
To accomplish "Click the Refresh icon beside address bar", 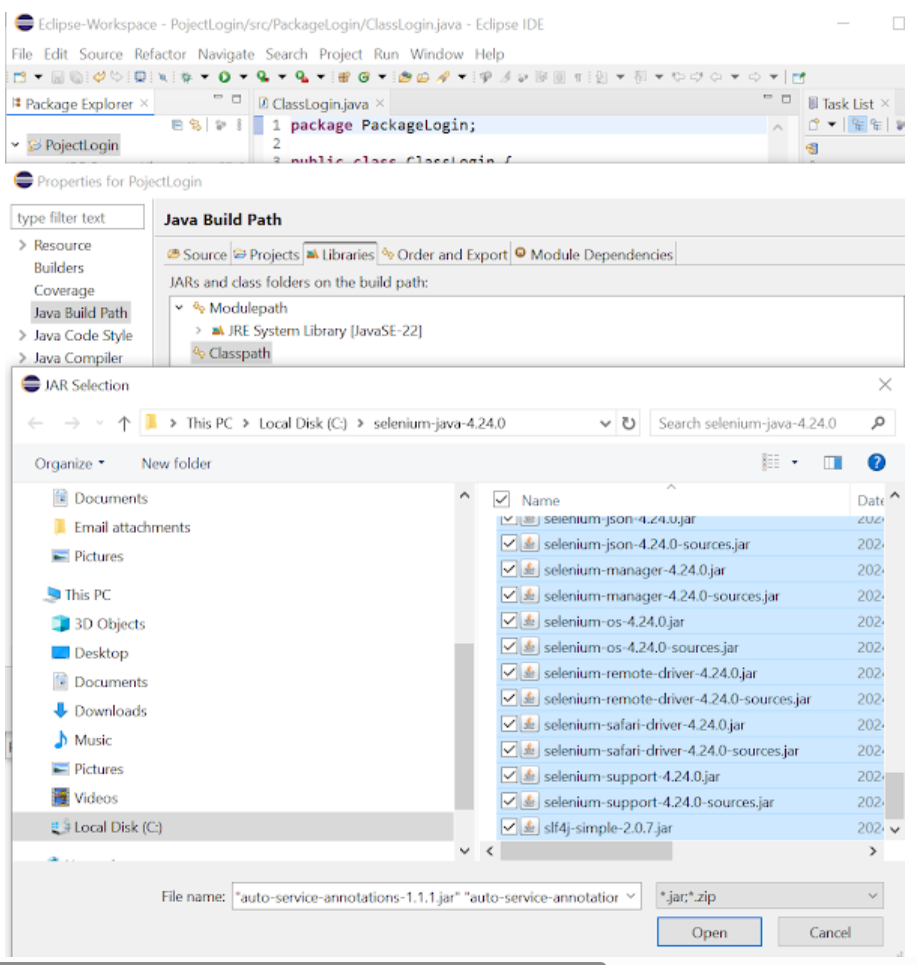I will (x=628, y=423).
